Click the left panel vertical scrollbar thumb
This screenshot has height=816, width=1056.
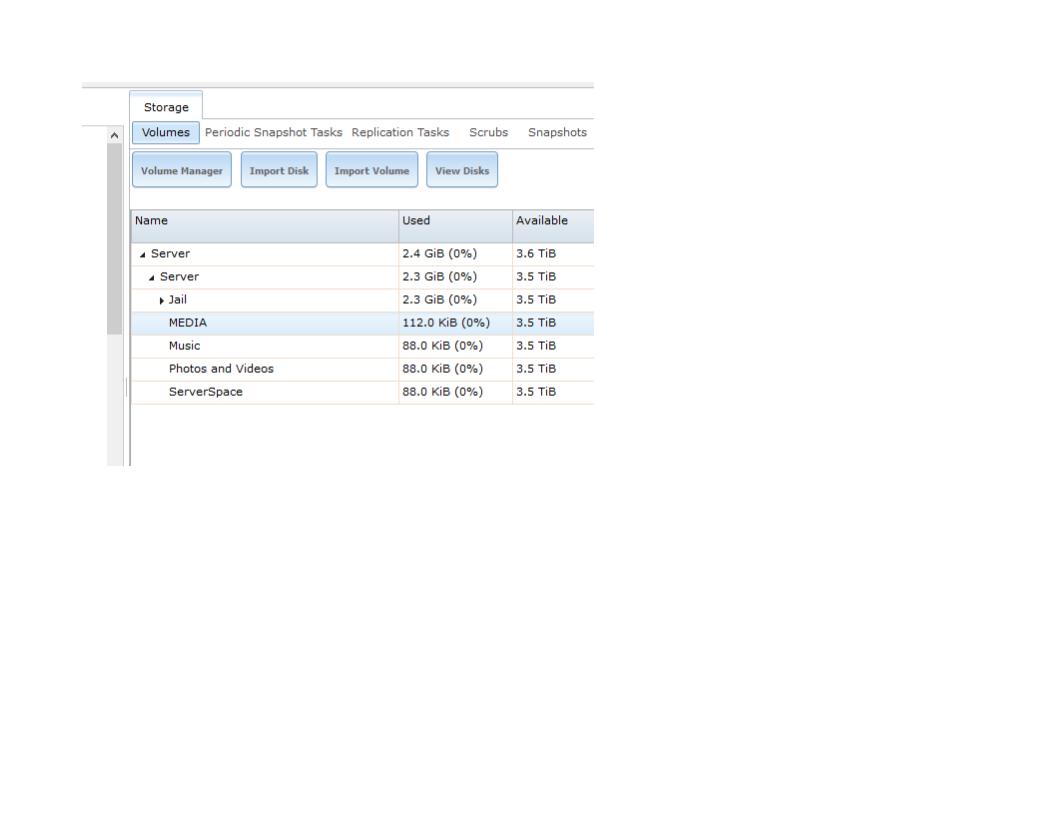[x=114, y=239]
